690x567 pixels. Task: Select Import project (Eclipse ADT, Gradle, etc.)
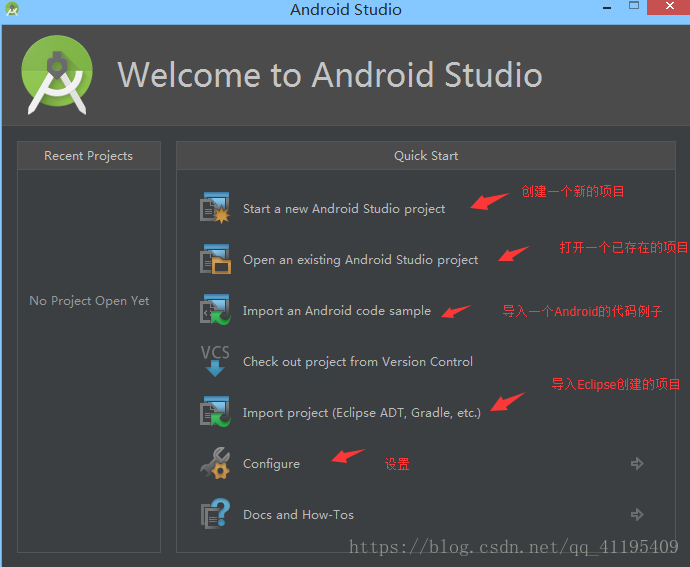point(362,413)
